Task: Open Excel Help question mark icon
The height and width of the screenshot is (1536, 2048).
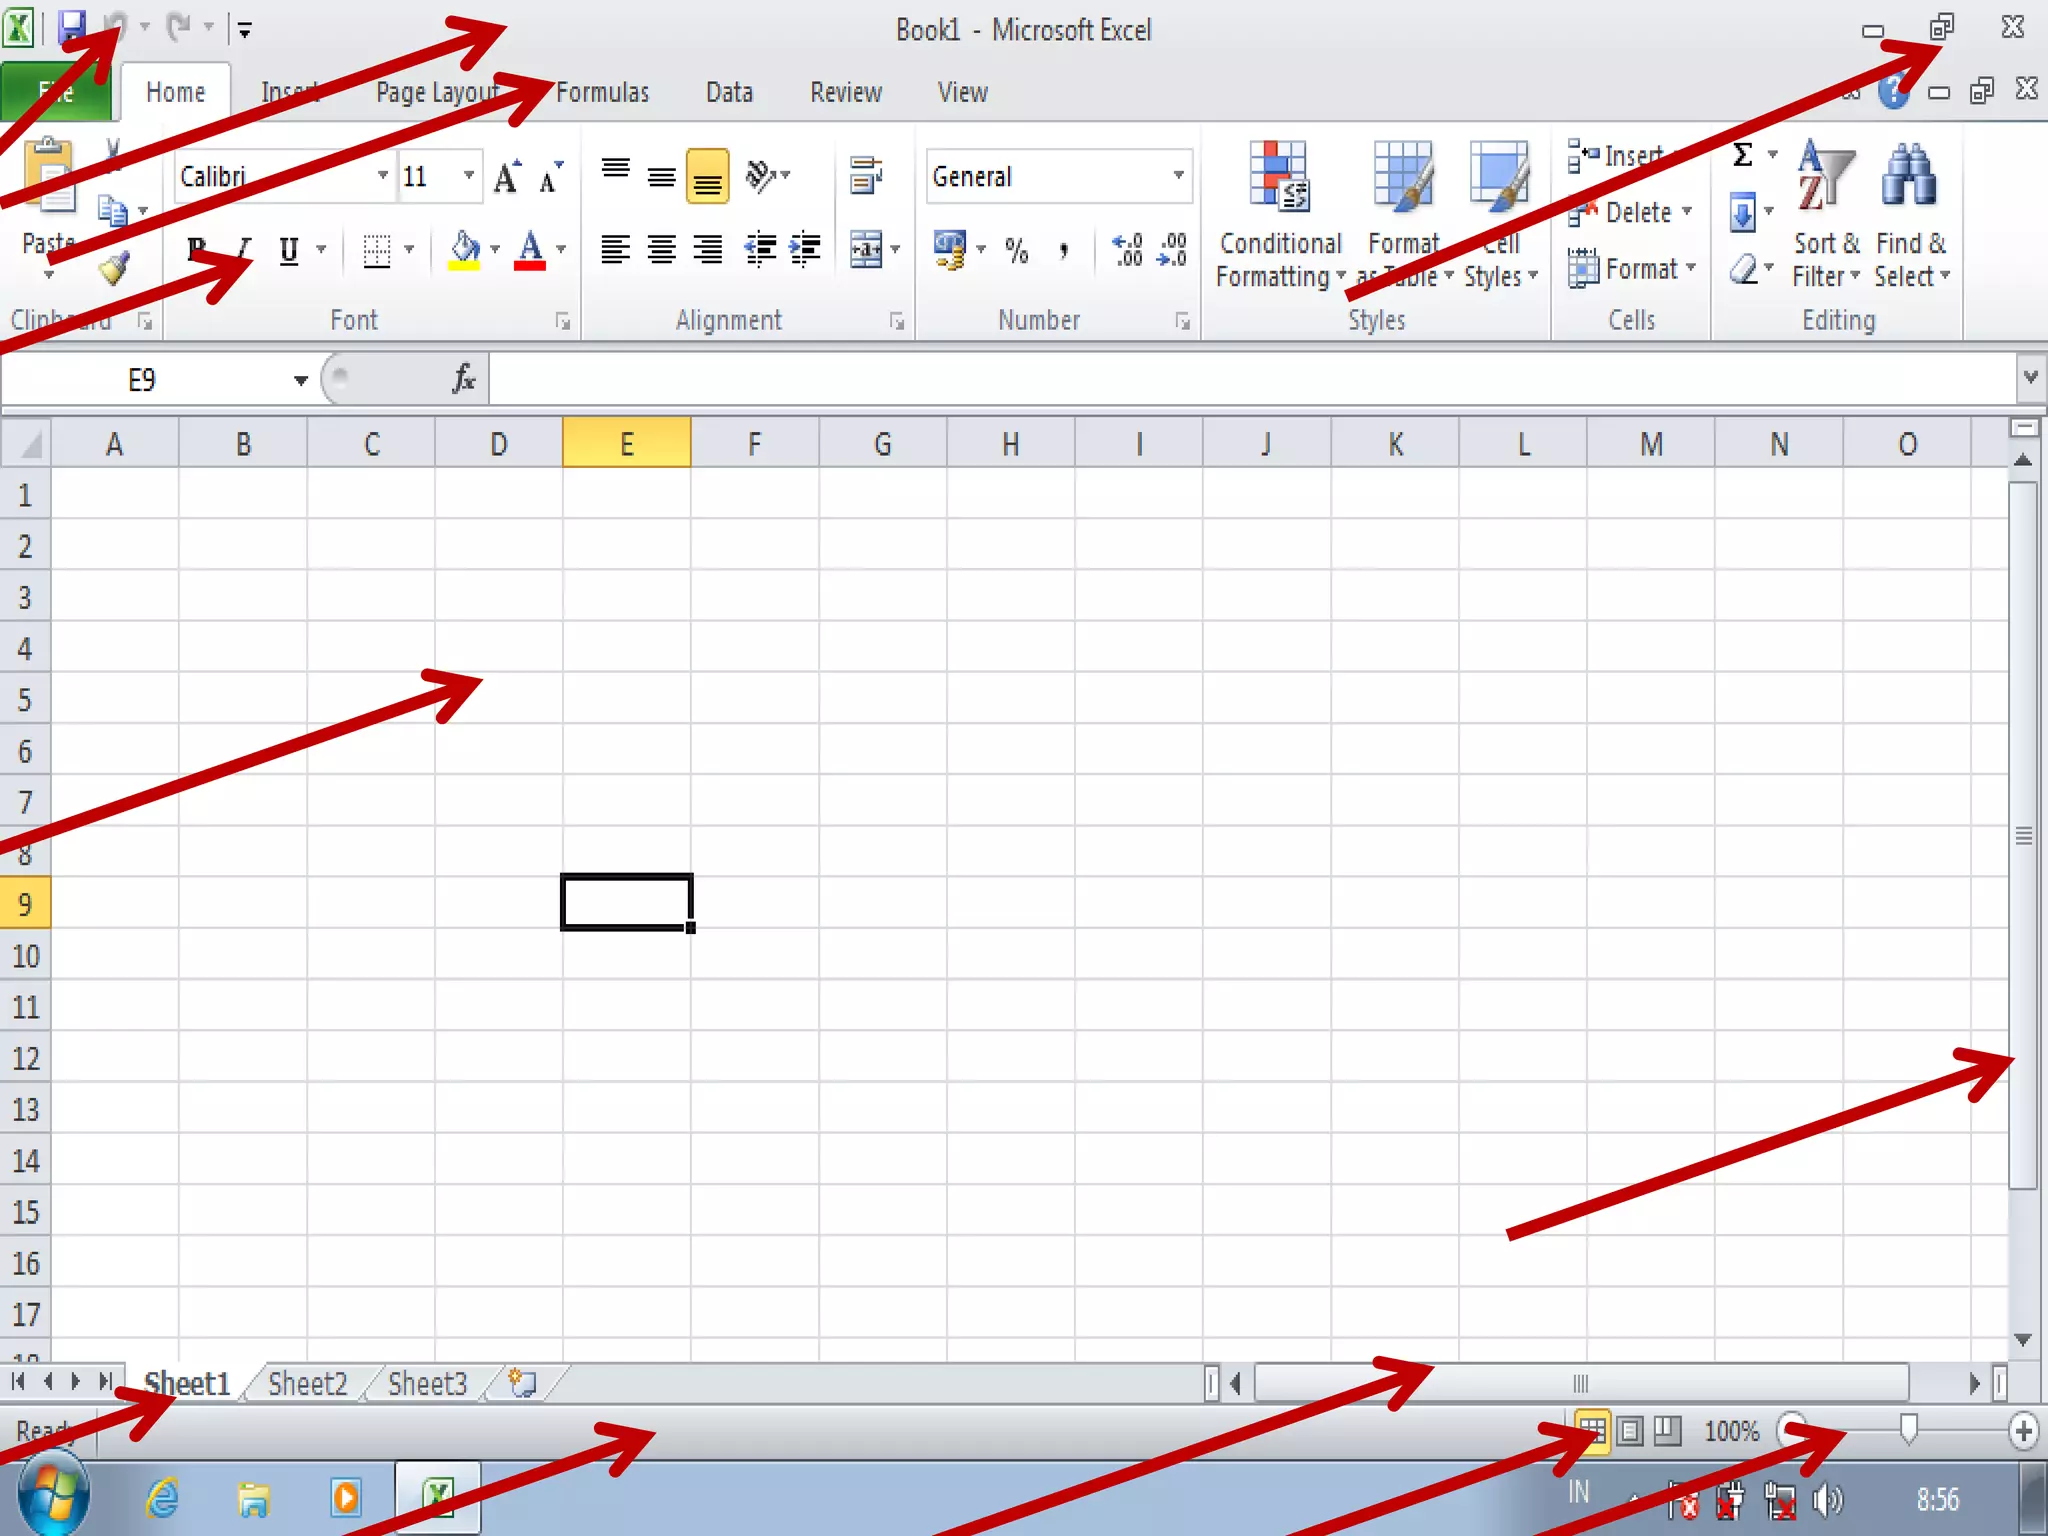Action: (1893, 92)
